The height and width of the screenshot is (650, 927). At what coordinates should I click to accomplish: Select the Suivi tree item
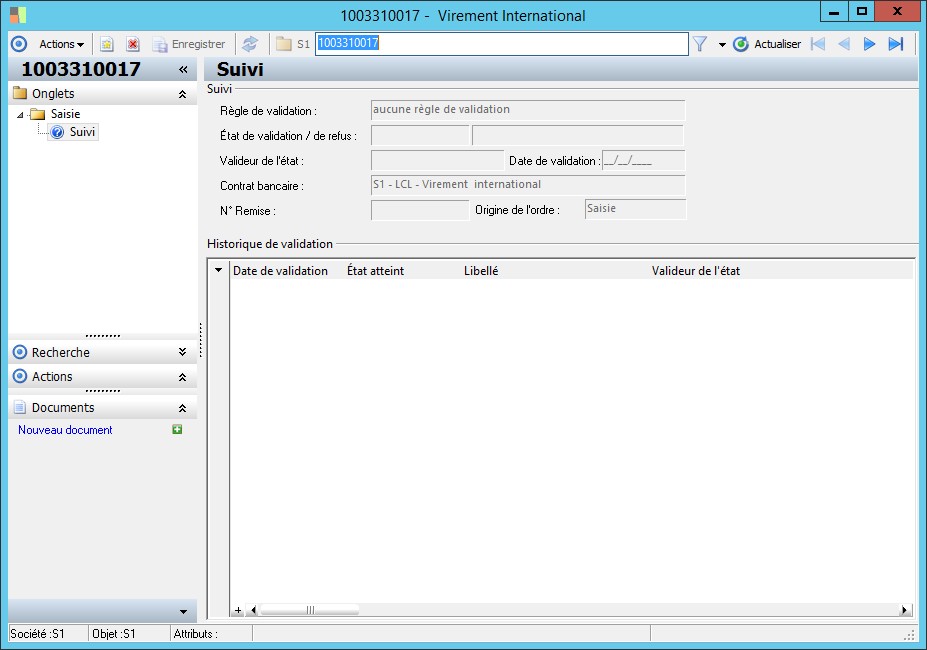[x=82, y=132]
